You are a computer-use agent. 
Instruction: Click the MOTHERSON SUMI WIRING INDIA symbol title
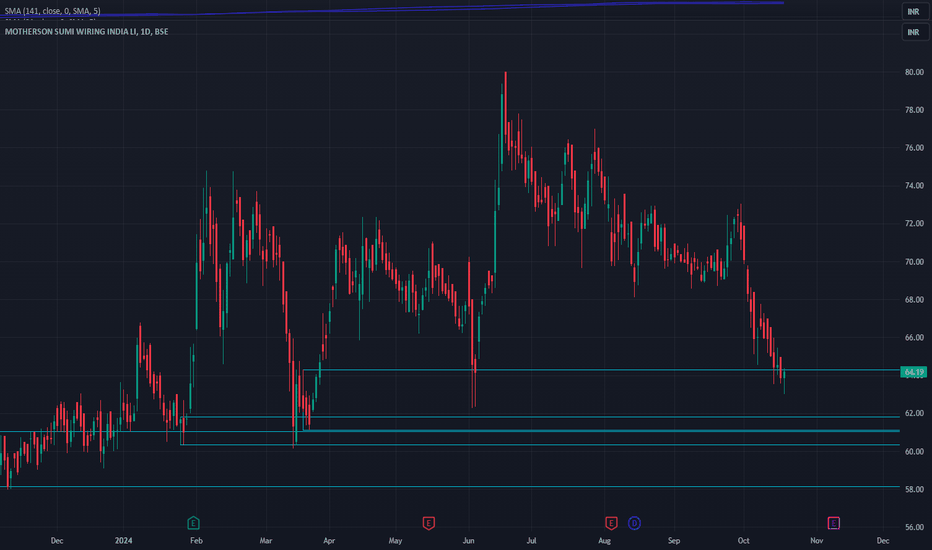[x=86, y=32]
